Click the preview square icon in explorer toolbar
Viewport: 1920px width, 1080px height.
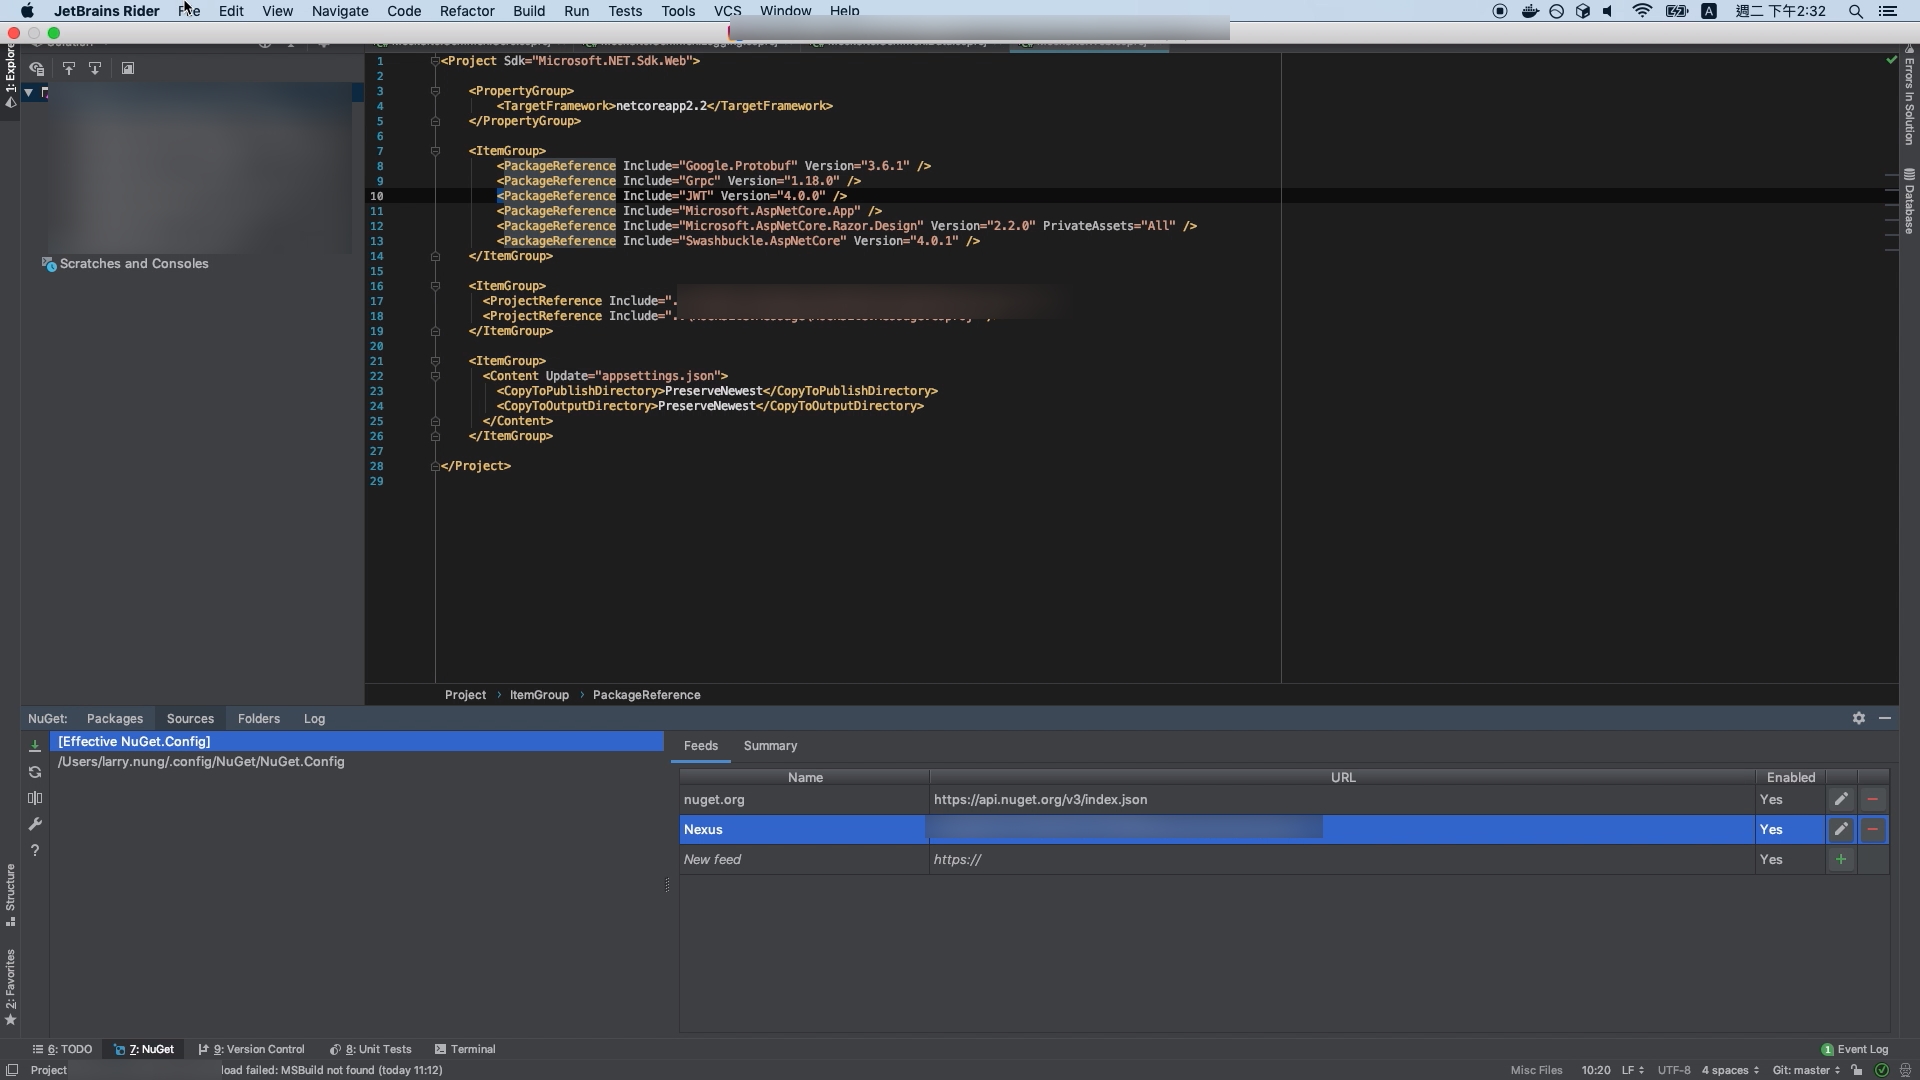pyautogui.click(x=128, y=69)
